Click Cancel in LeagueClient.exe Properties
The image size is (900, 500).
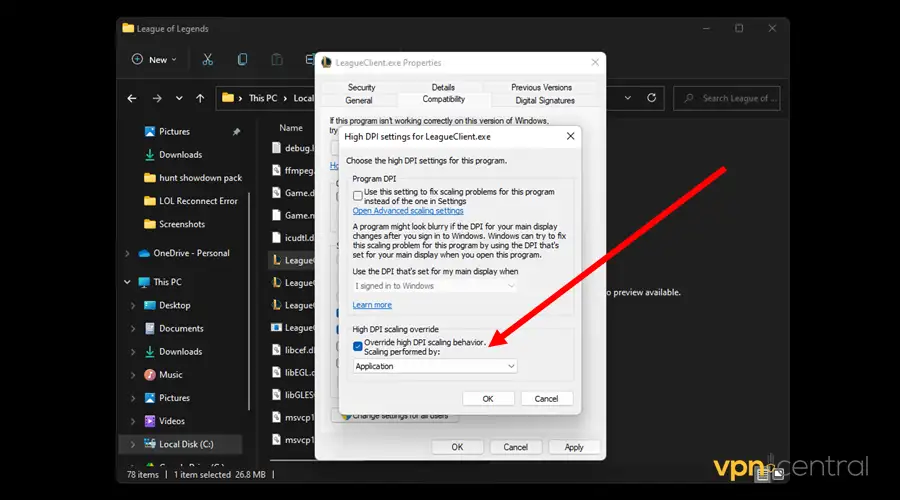coord(515,447)
